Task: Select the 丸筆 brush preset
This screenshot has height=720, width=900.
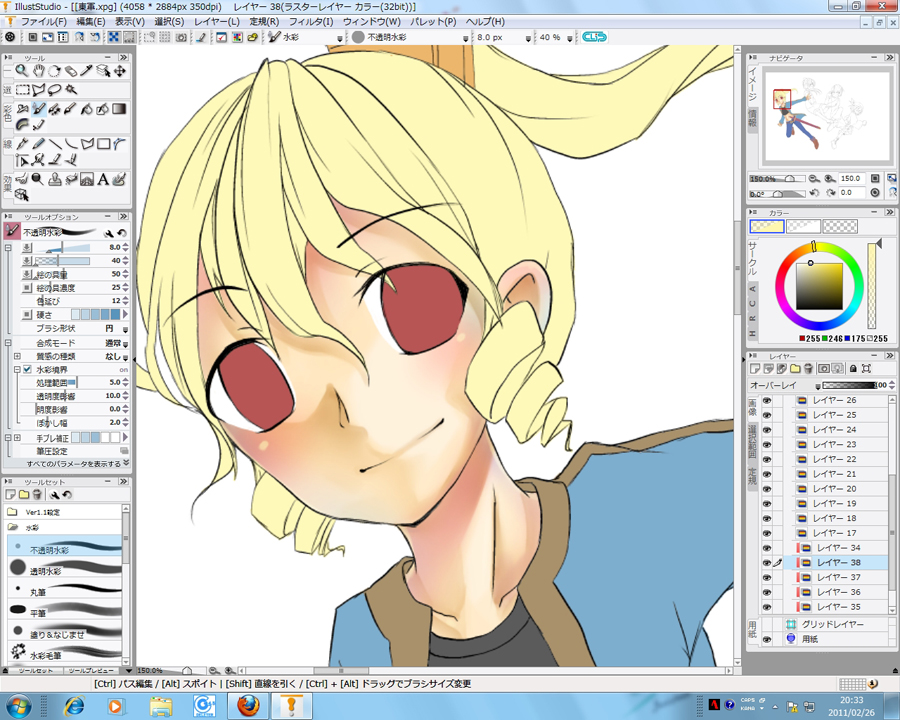Action: click(x=64, y=589)
